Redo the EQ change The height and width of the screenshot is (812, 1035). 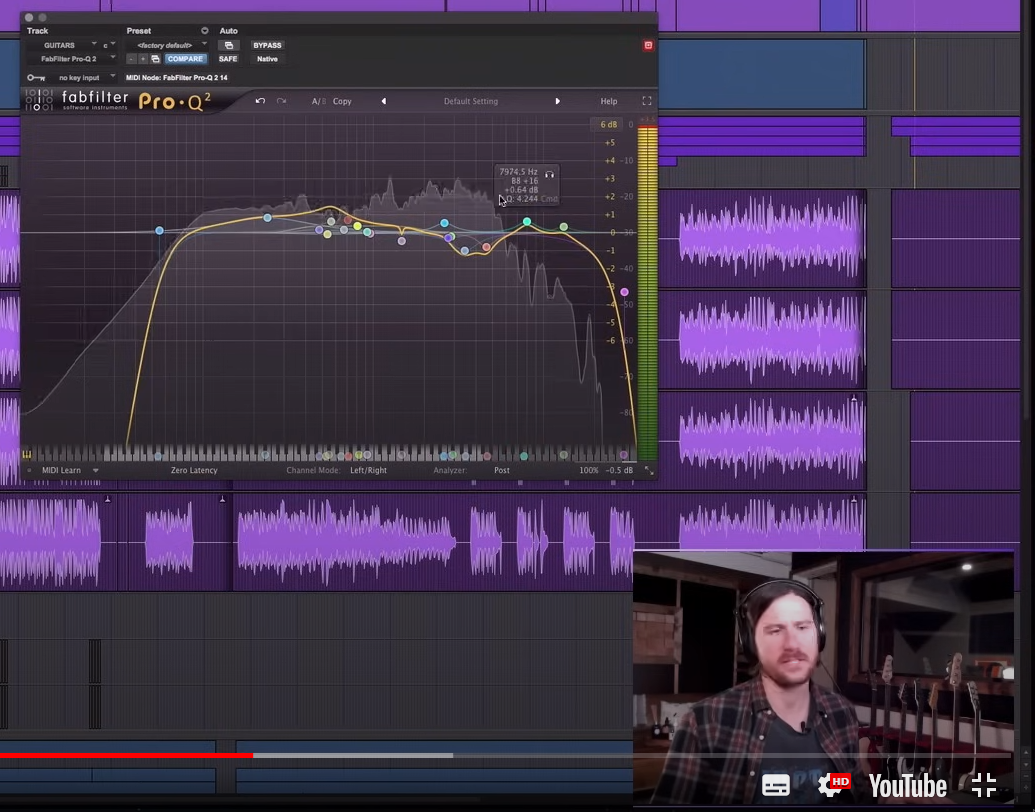tap(282, 101)
